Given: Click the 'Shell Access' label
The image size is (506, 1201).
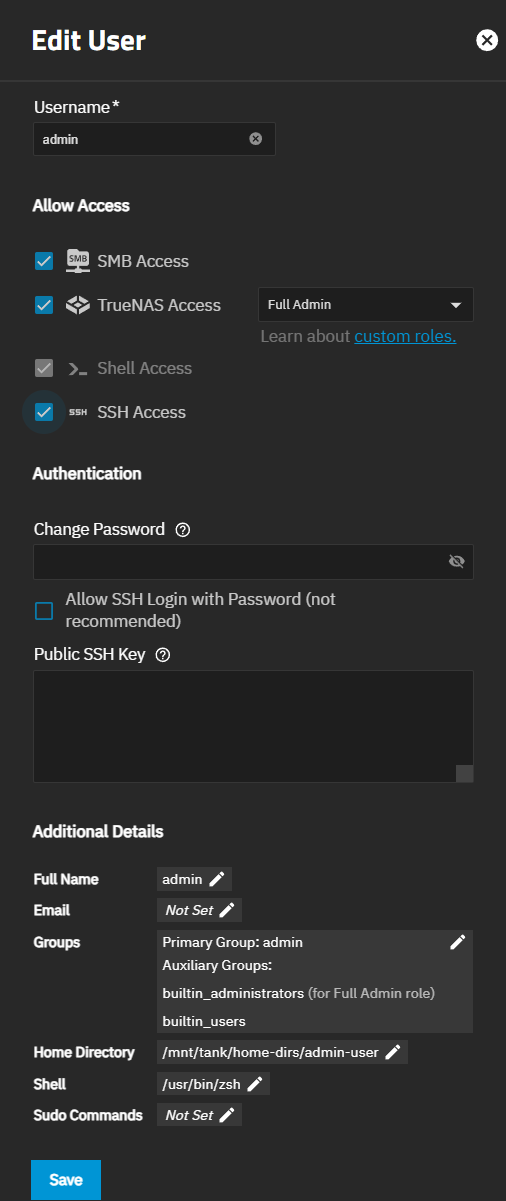Looking at the screenshot, I should [x=144, y=368].
